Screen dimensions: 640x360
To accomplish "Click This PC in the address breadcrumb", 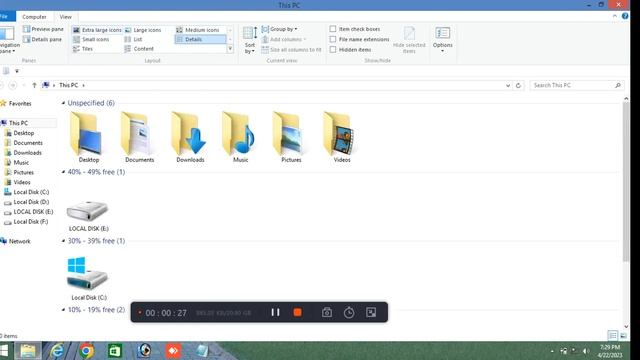I will 69,85.
